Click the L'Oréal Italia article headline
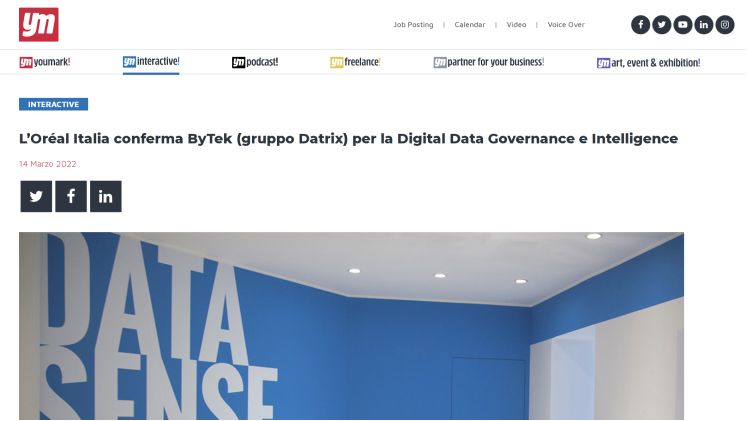This screenshot has width=747, height=421. tap(348, 139)
